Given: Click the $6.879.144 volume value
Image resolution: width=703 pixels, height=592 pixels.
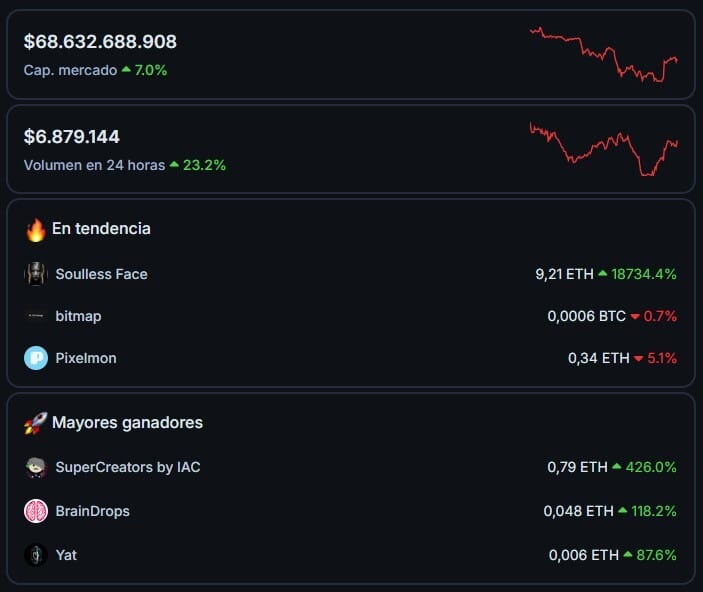Looking at the screenshot, I should tap(72, 136).
